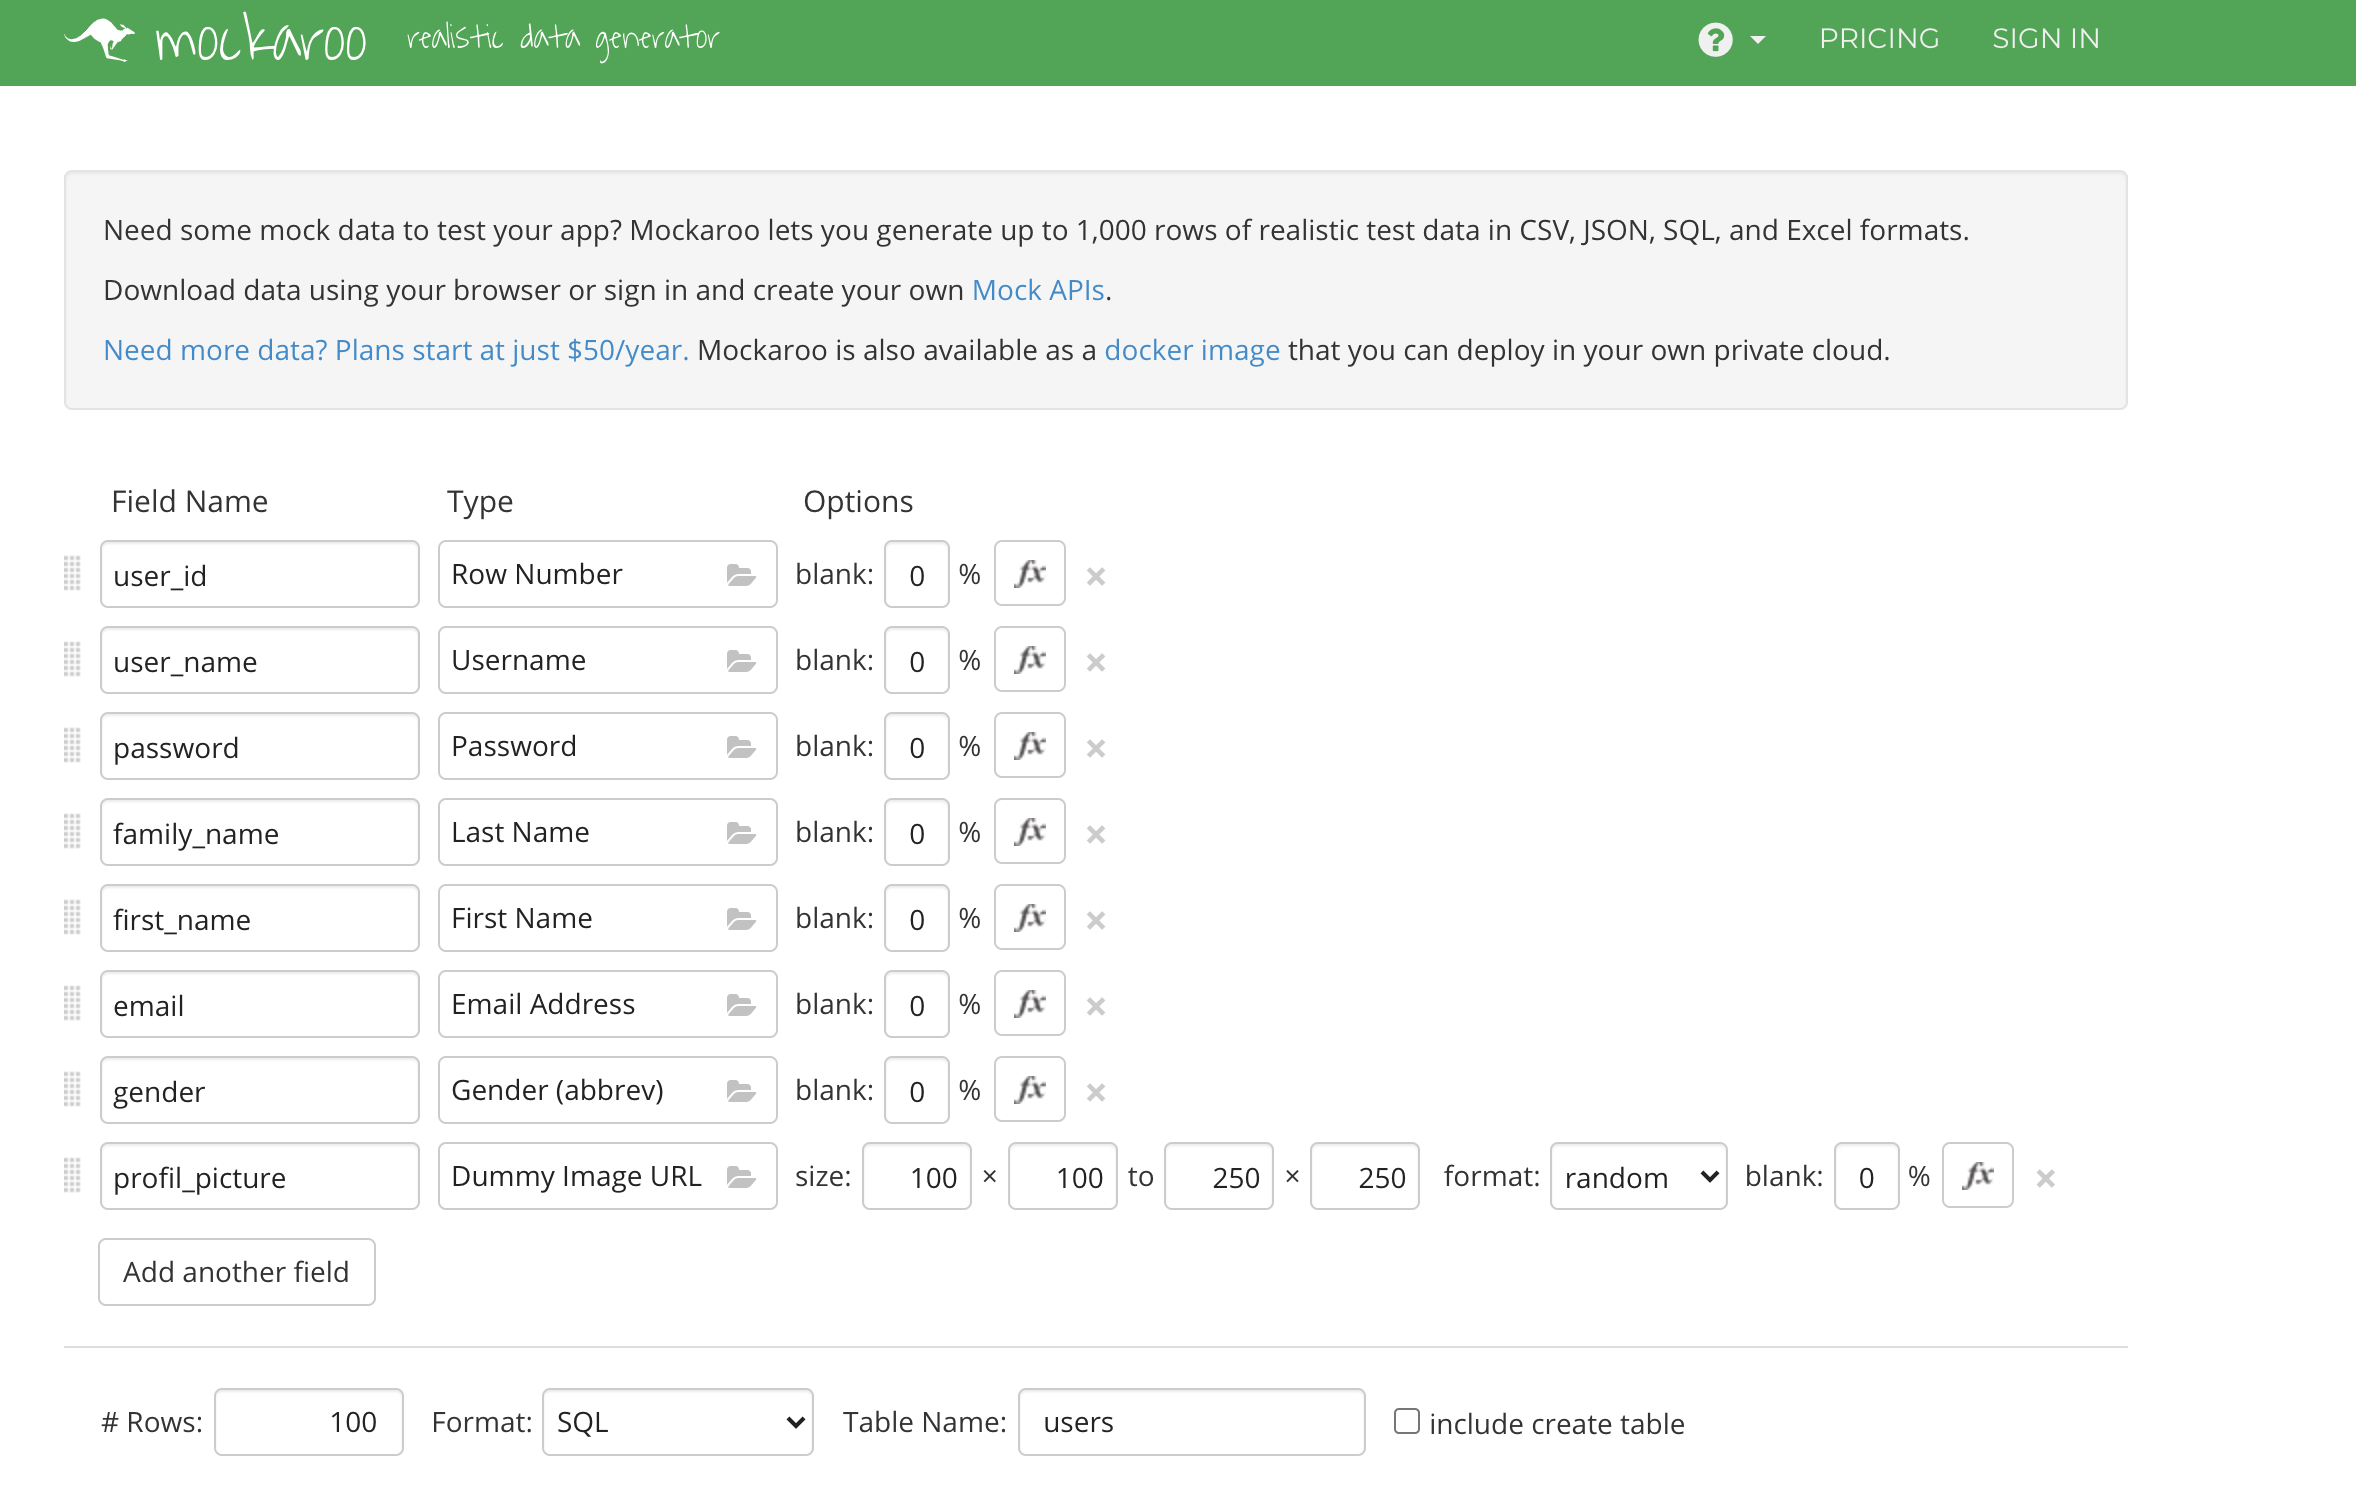
Task: Delete the gender field row
Action: coord(1095,1092)
